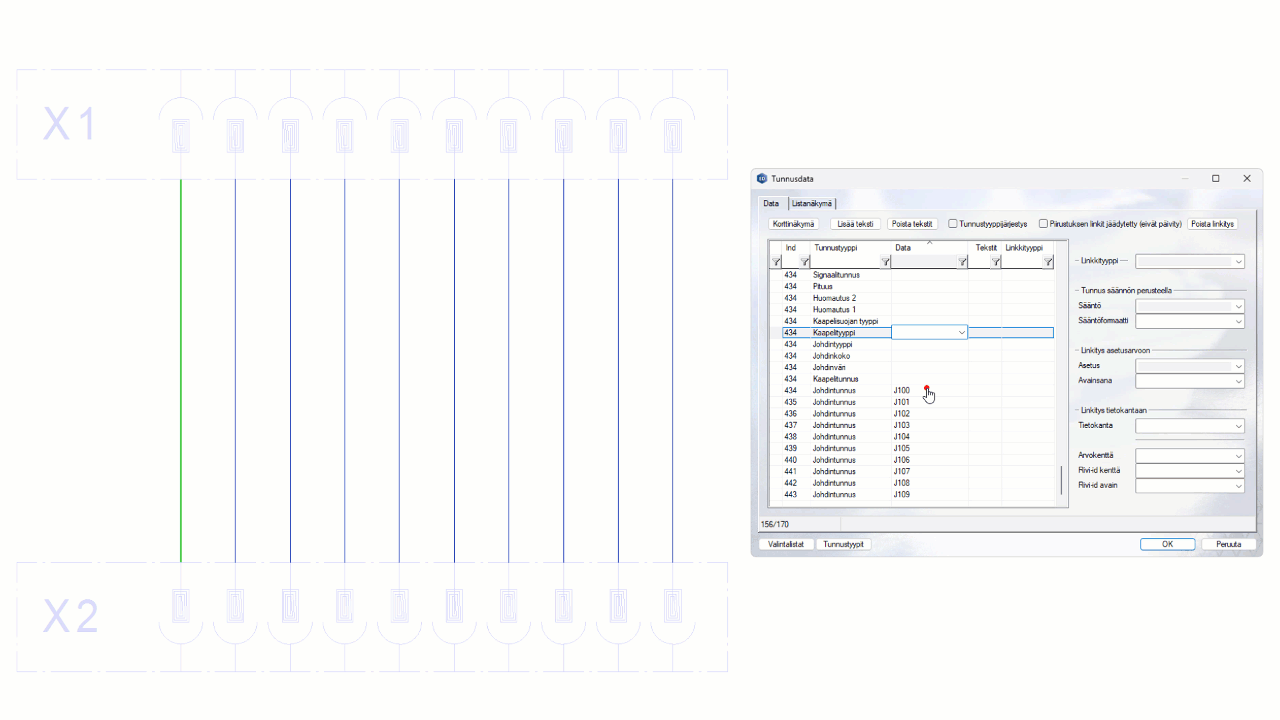Click the J101 data cell
The height and width of the screenshot is (720, 1280).
click(x=929, y=402)
